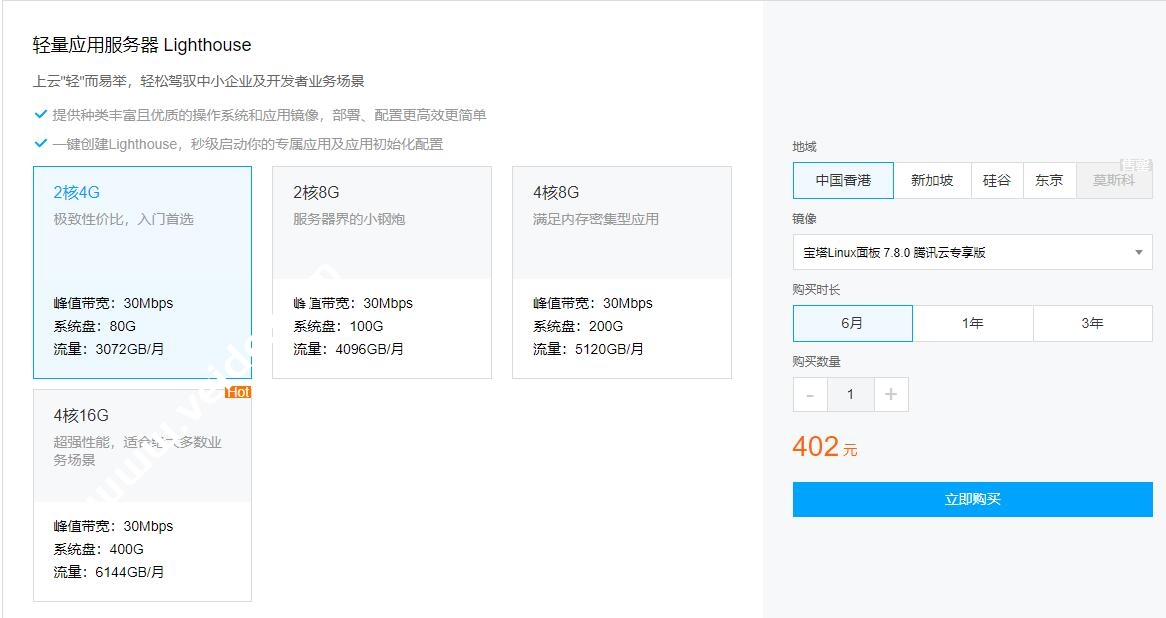Select the 4核8G server plan card
Image resolution: width=1166 pixels, height=618 pixels.
coord(621,272)
